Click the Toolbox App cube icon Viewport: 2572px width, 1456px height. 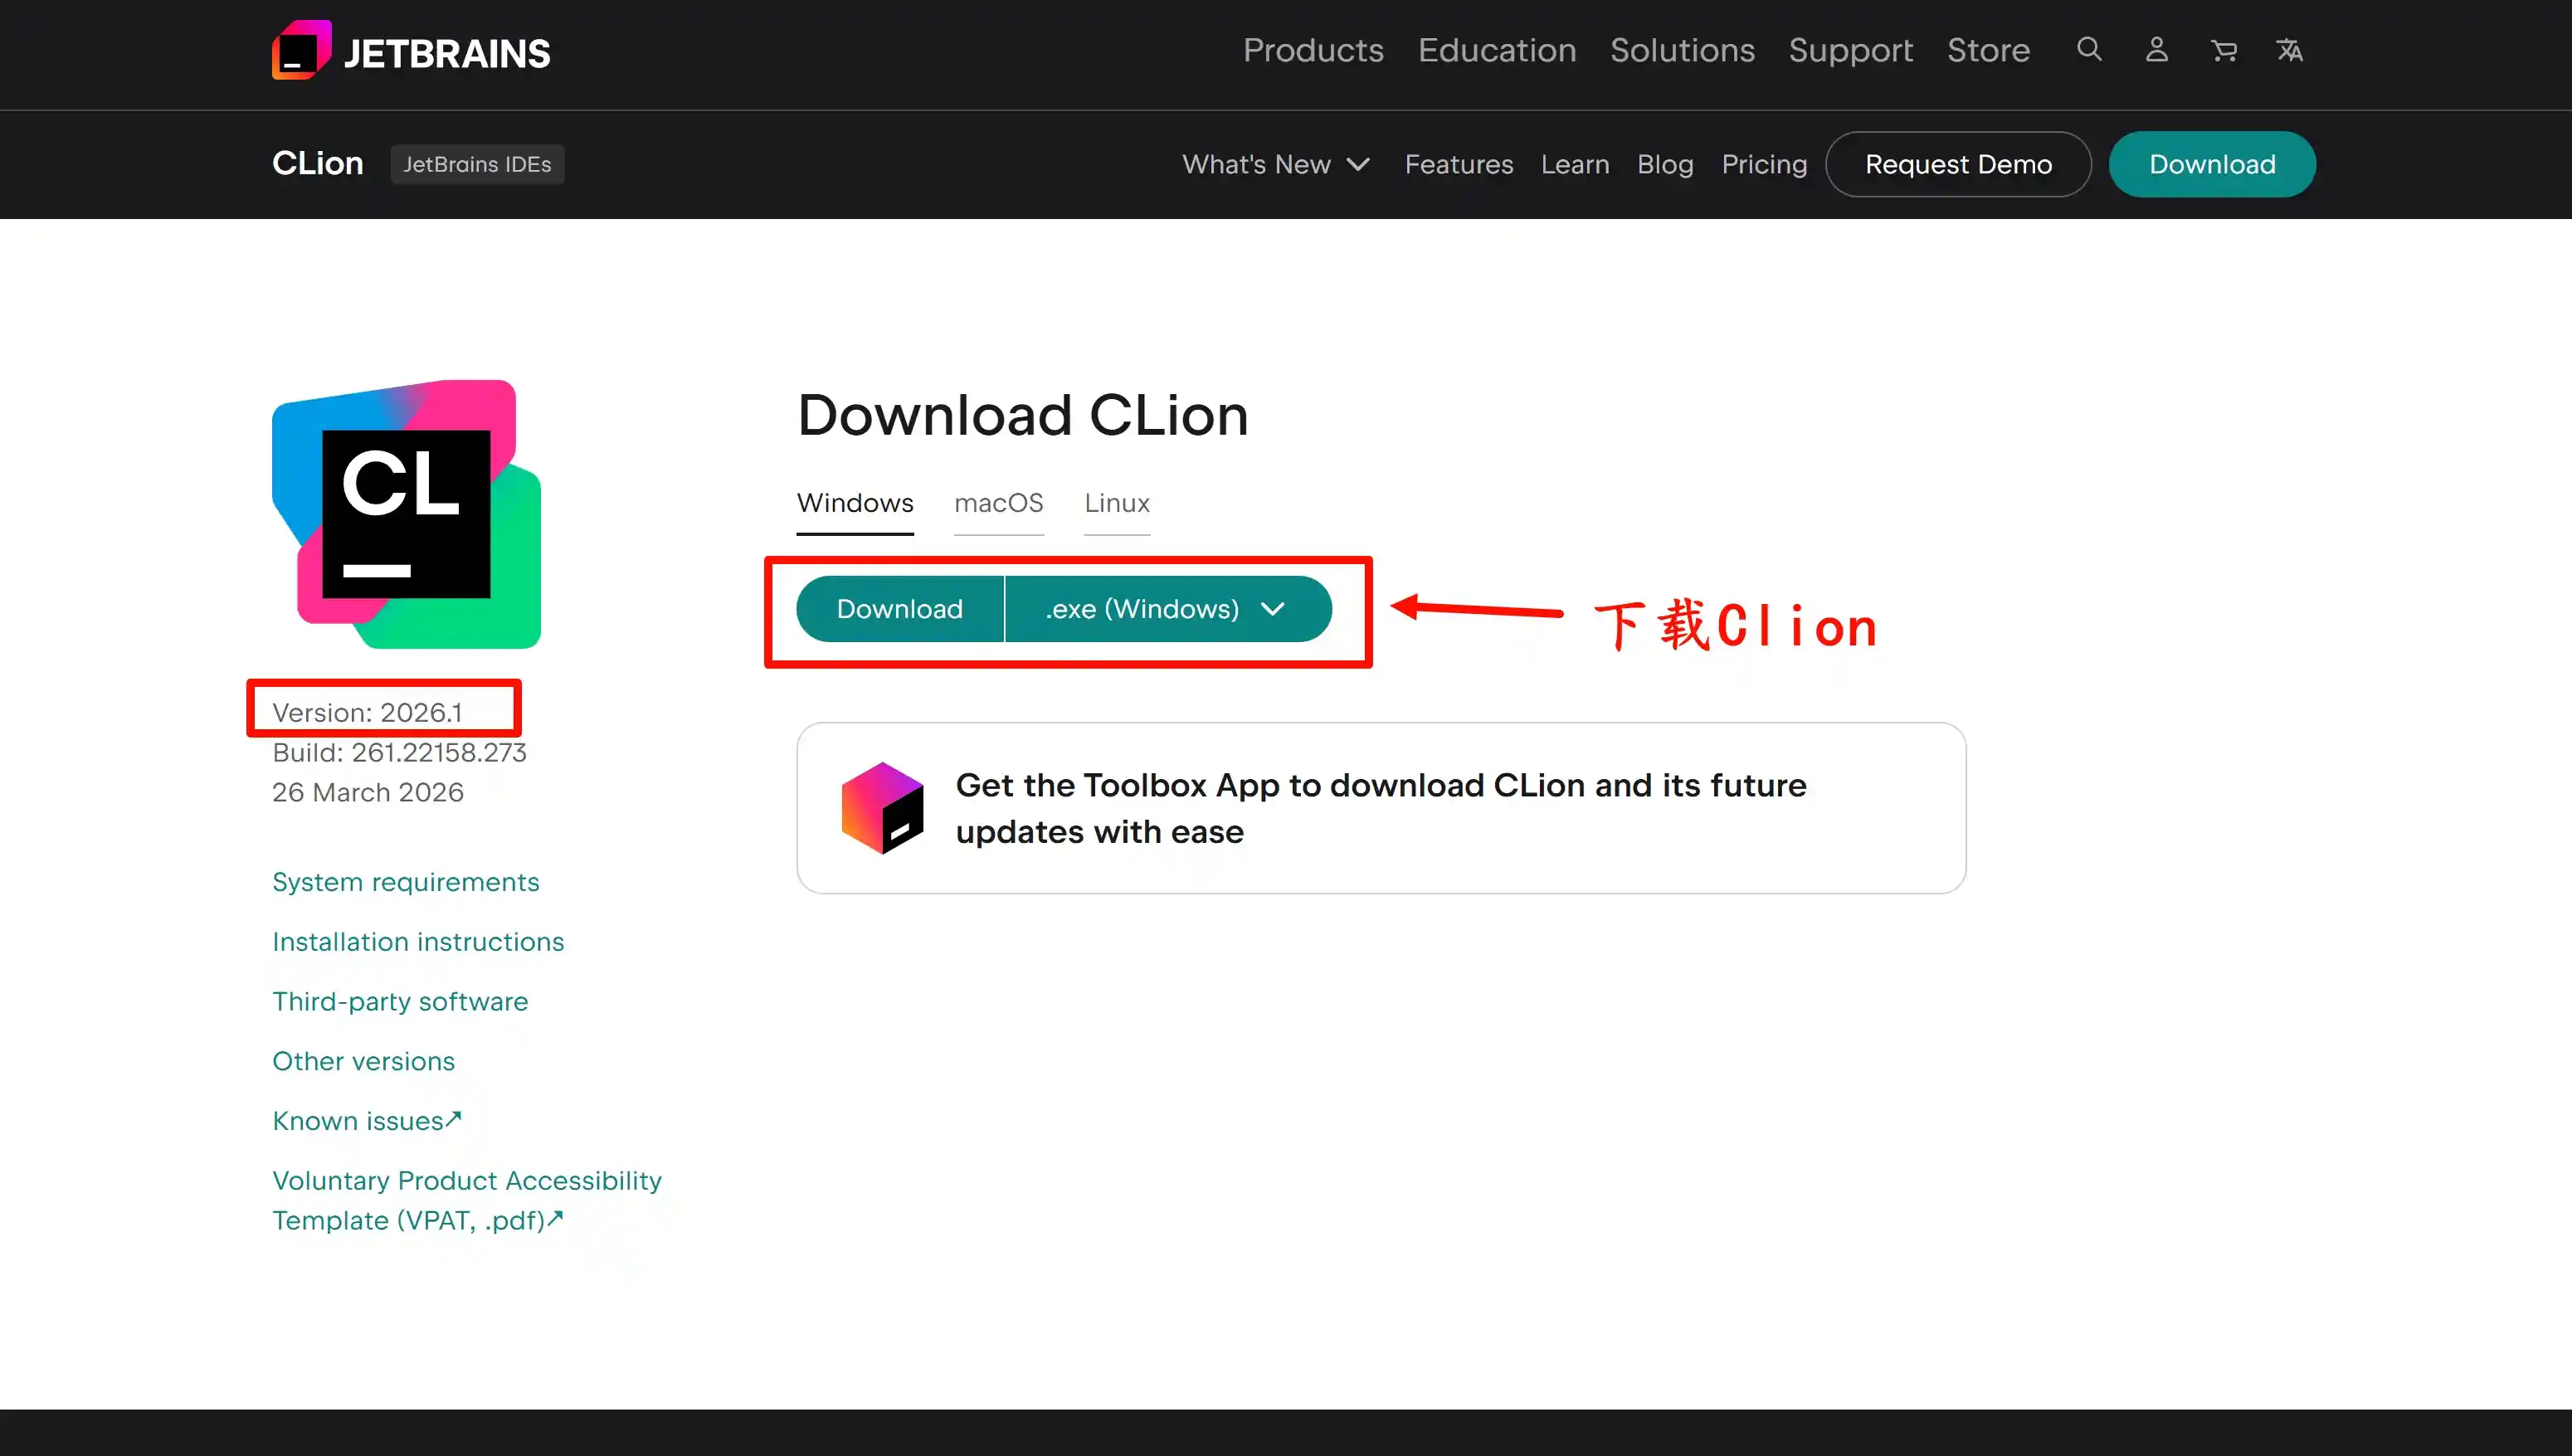click(x=882, y=808)
